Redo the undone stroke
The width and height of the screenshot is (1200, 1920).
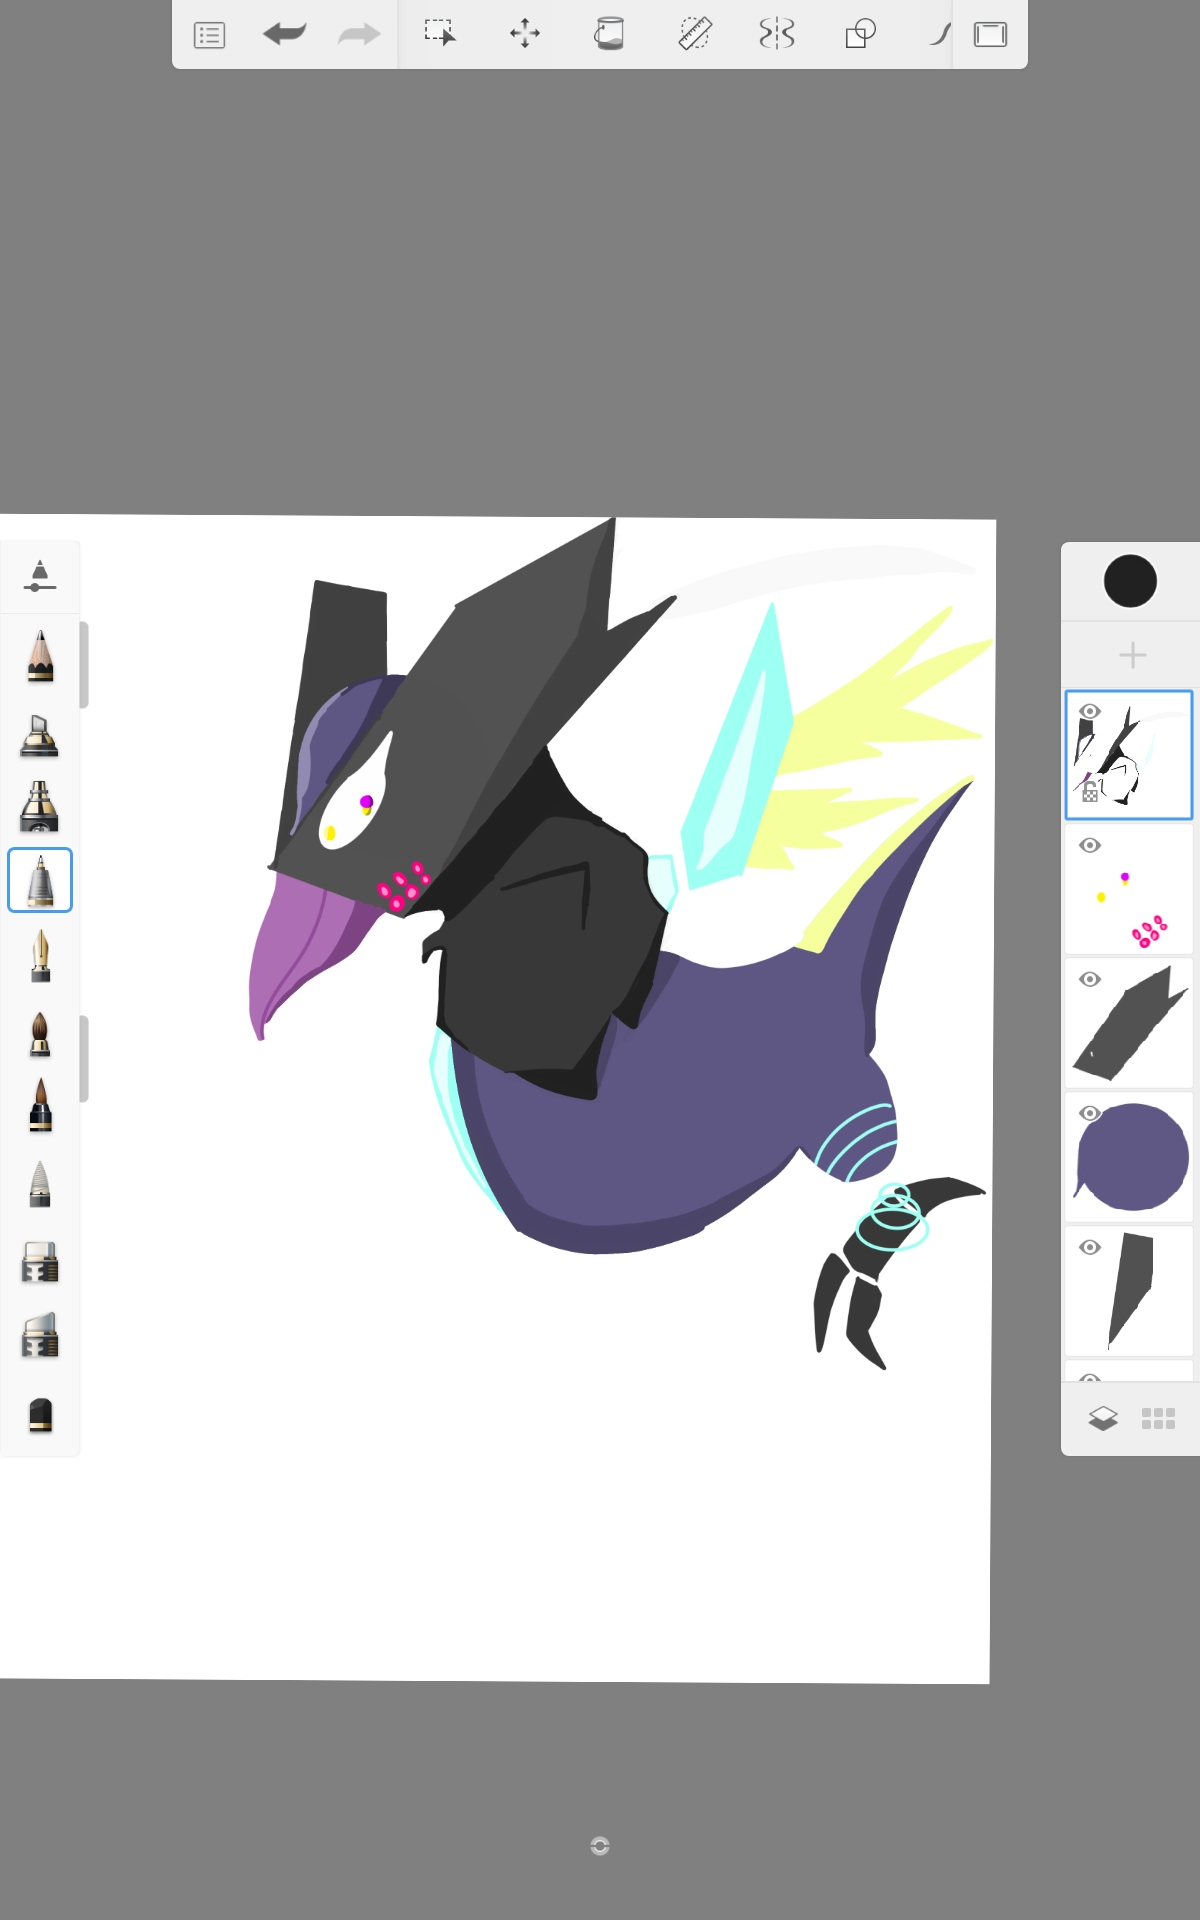[x=359, y=35]
